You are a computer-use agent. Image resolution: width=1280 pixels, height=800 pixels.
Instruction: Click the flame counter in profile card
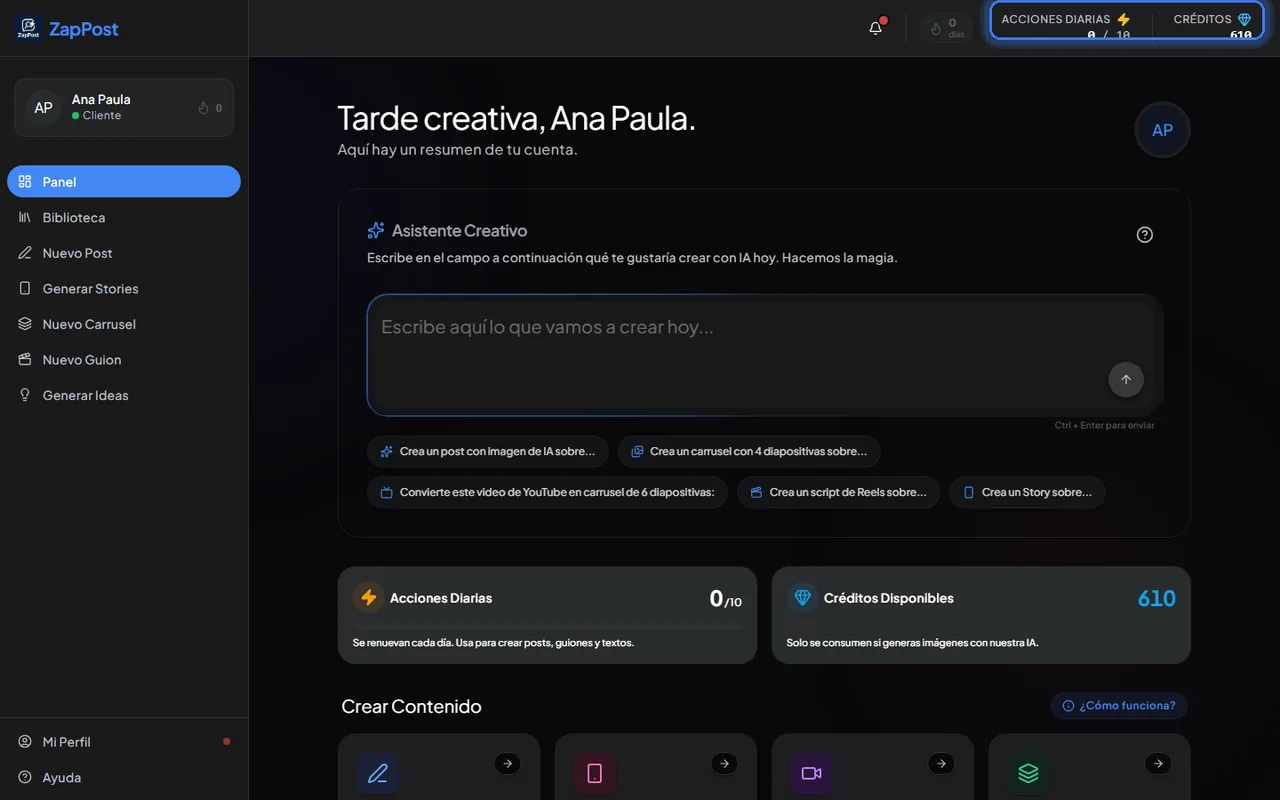coord(210,108)
